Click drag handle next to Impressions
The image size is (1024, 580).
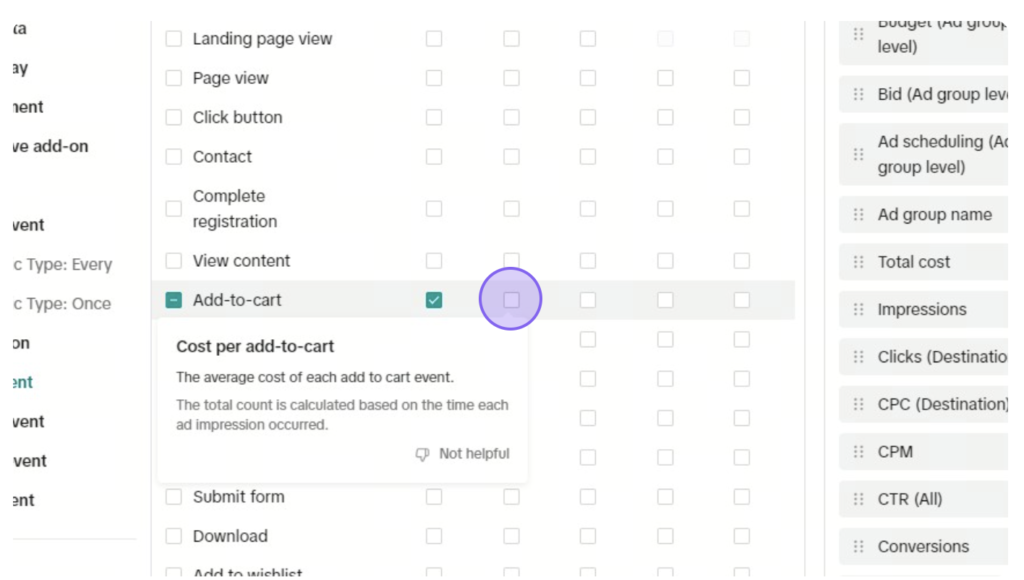point(858,309)
